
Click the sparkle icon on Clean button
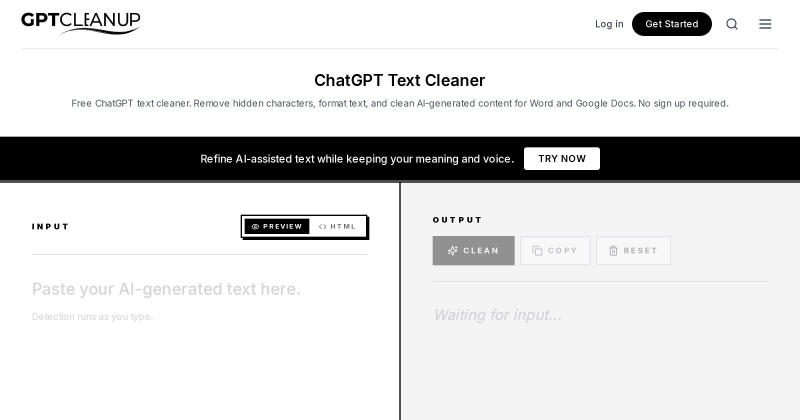453,251
